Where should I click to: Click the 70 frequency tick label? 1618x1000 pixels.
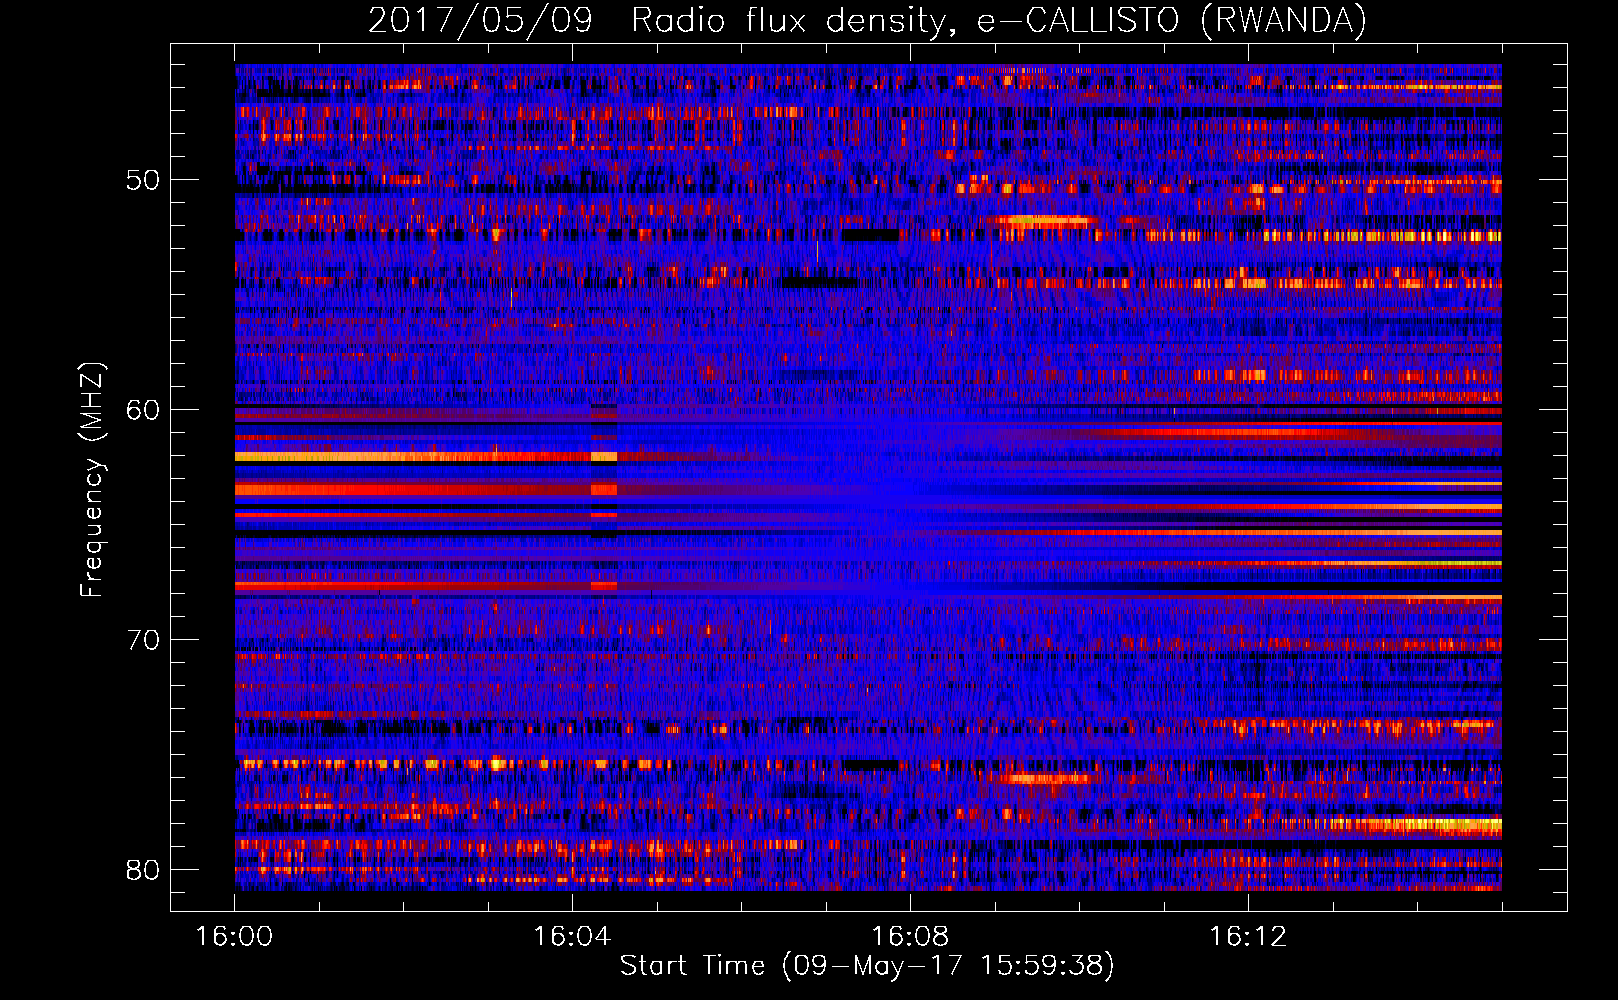click(143, 640)
